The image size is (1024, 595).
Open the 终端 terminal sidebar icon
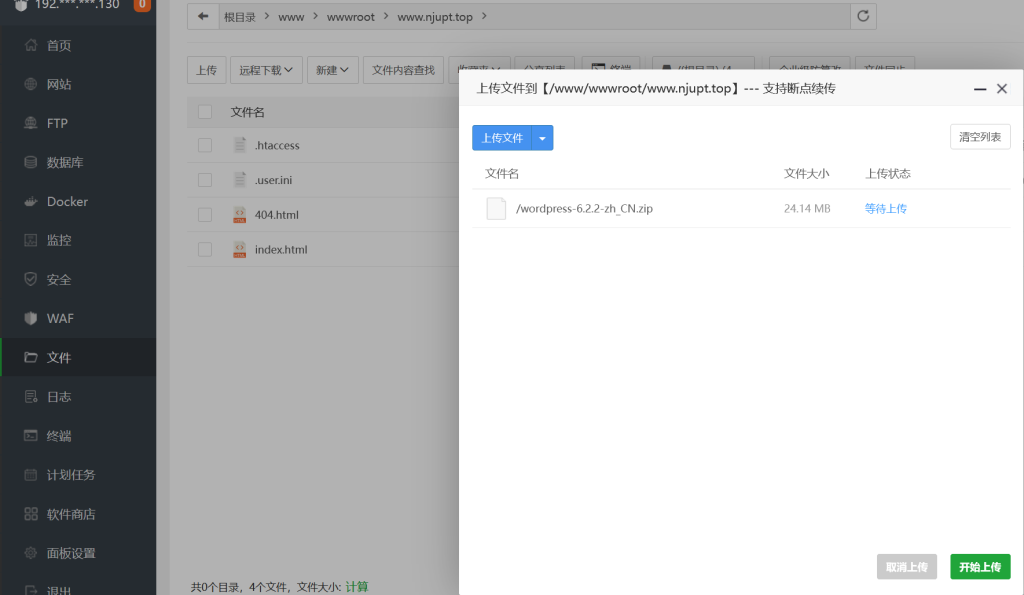(x=30, y=436)
